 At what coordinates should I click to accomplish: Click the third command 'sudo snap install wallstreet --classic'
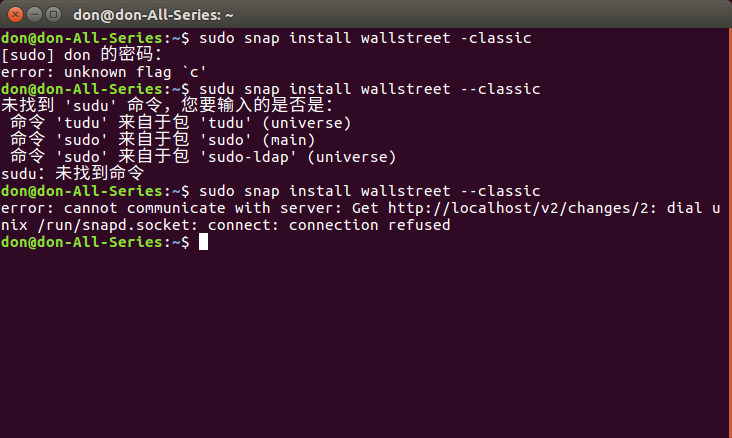370,191
